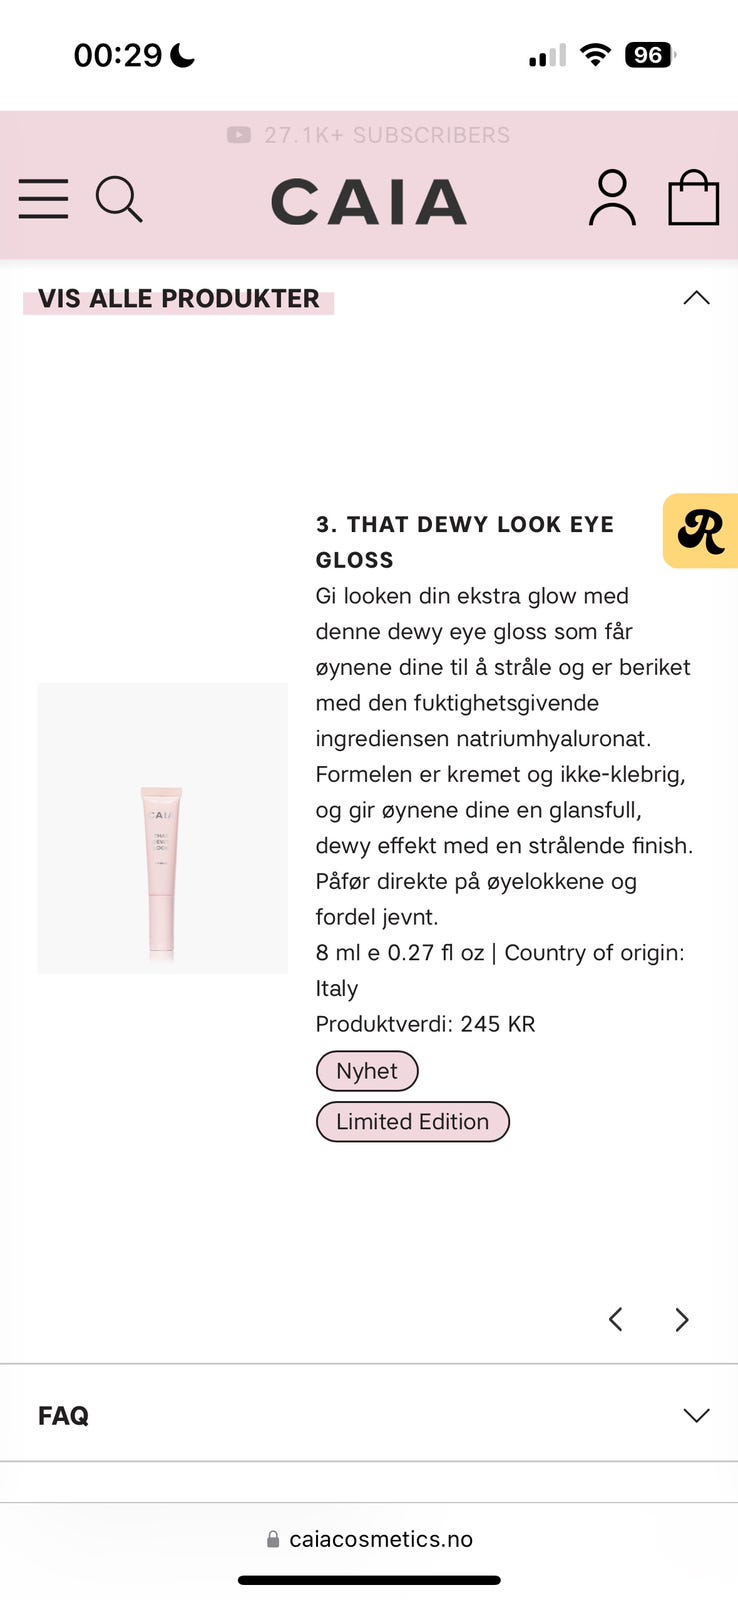Open the shopping bag cart
Image resolution: width=738 pixels, height=1600 pixels.
[x=693, y=198]
